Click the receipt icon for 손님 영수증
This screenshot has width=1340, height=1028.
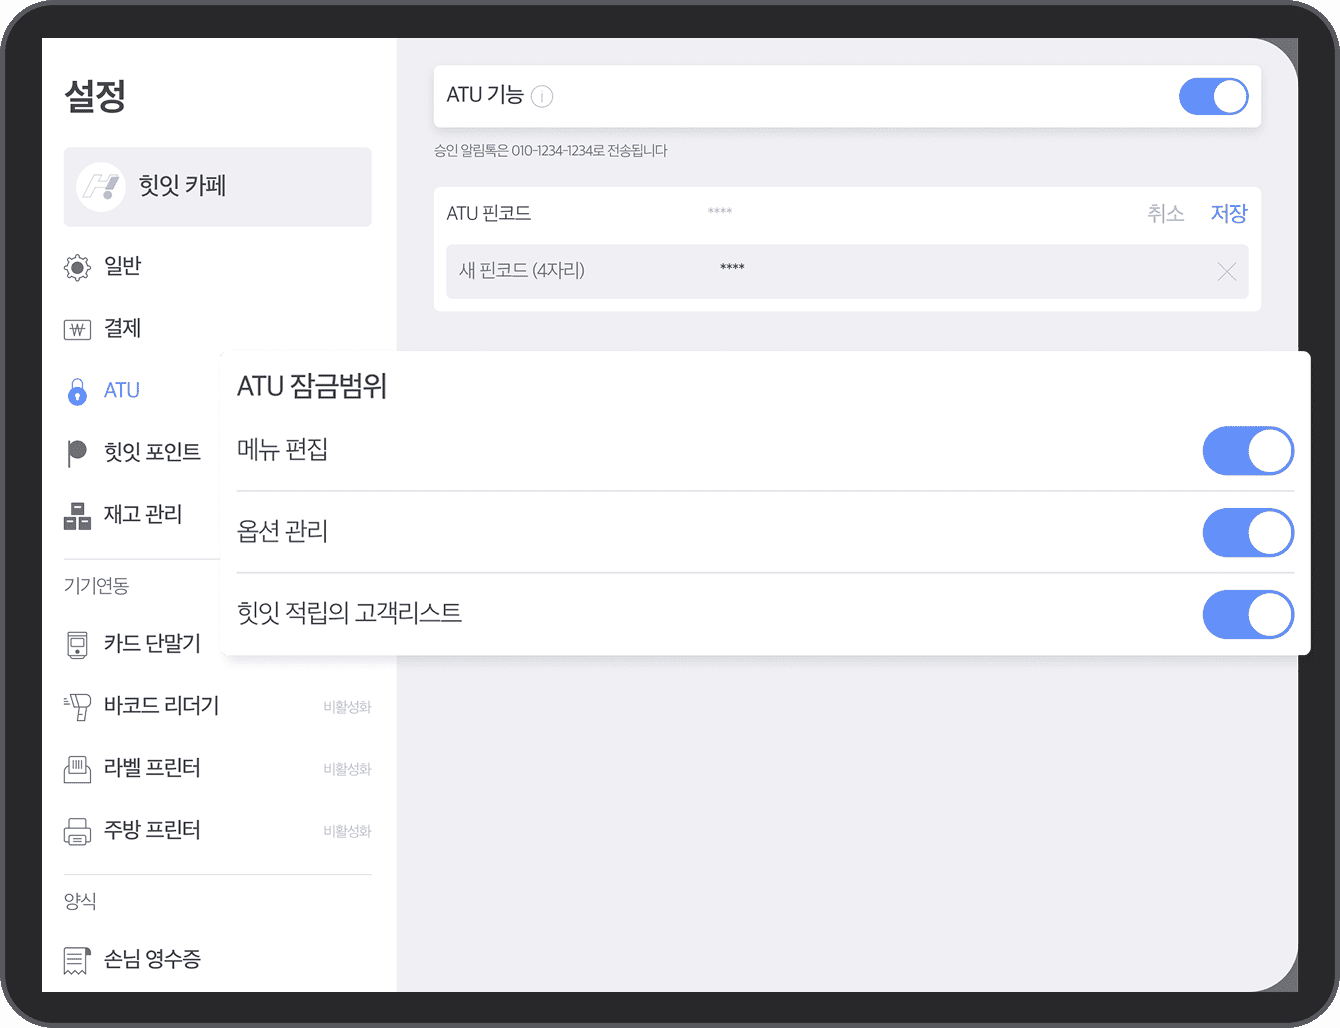(77, 960)
